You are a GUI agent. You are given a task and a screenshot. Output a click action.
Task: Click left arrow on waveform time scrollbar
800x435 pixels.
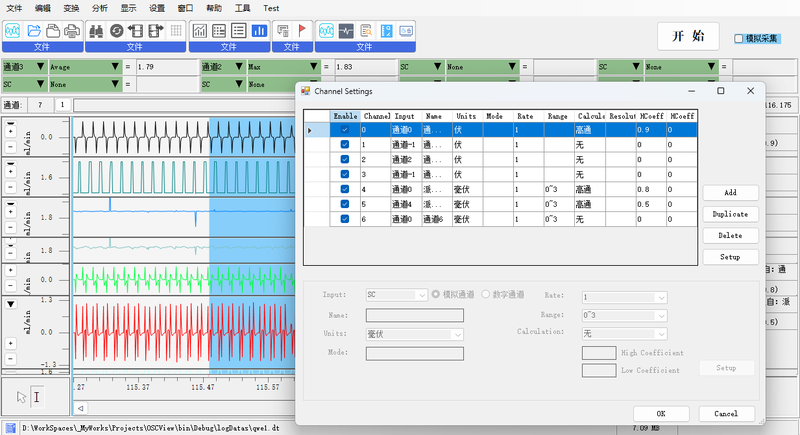[81, 407]
